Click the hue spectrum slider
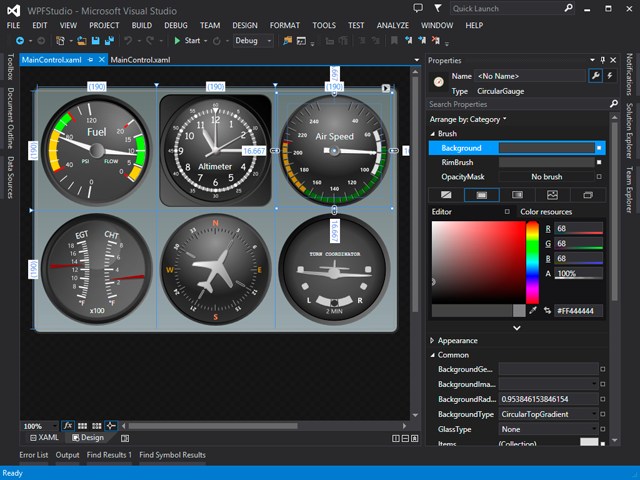The height and width of the screenshot is (480, 640). point(532,260)
